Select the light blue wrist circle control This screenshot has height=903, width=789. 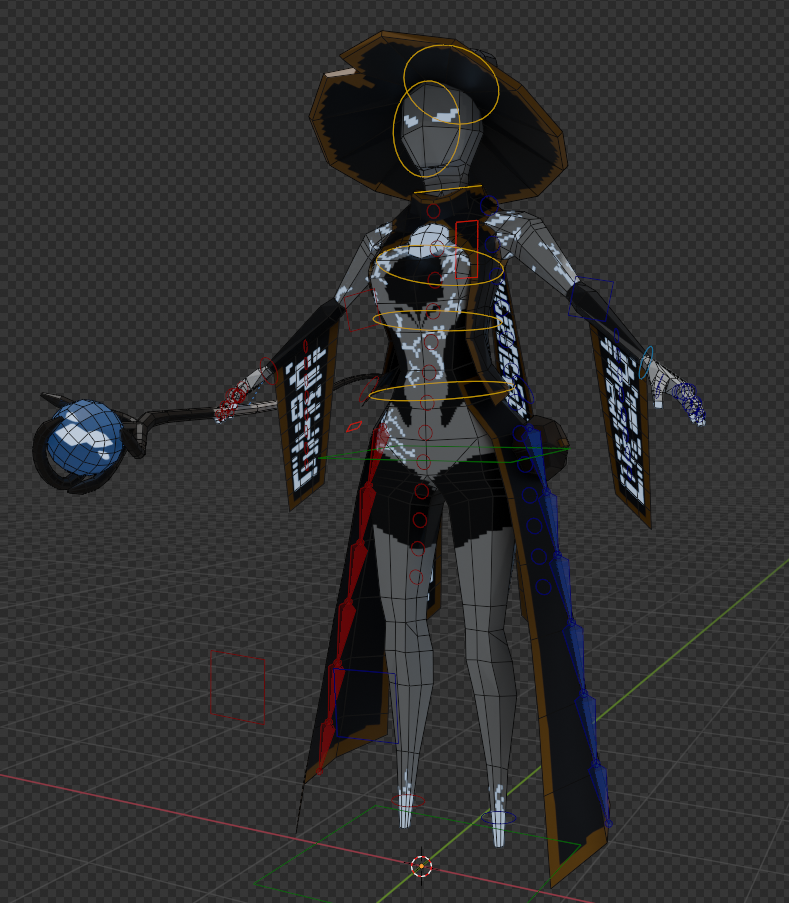[647, 362]
